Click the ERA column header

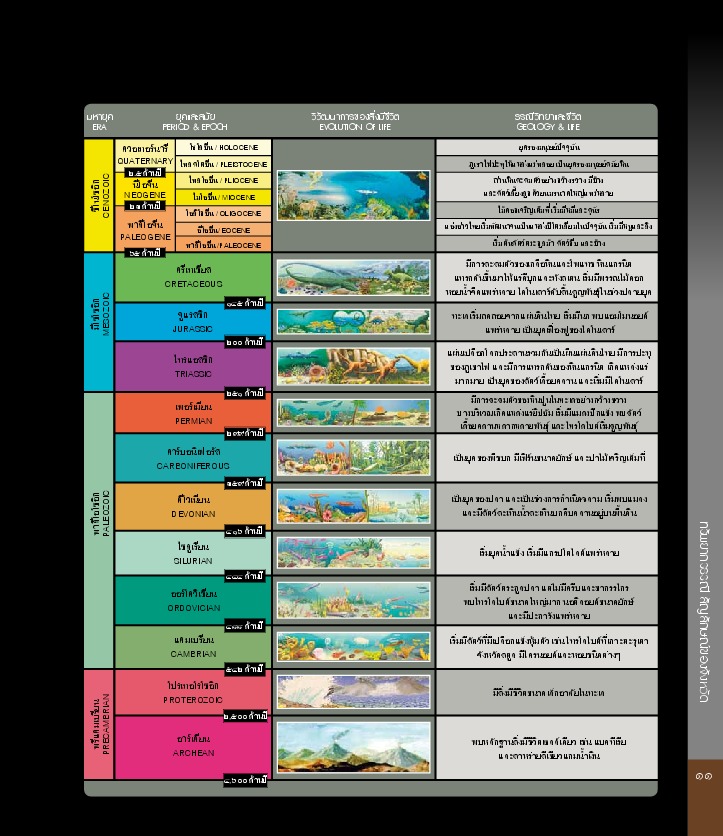[99, 122]
